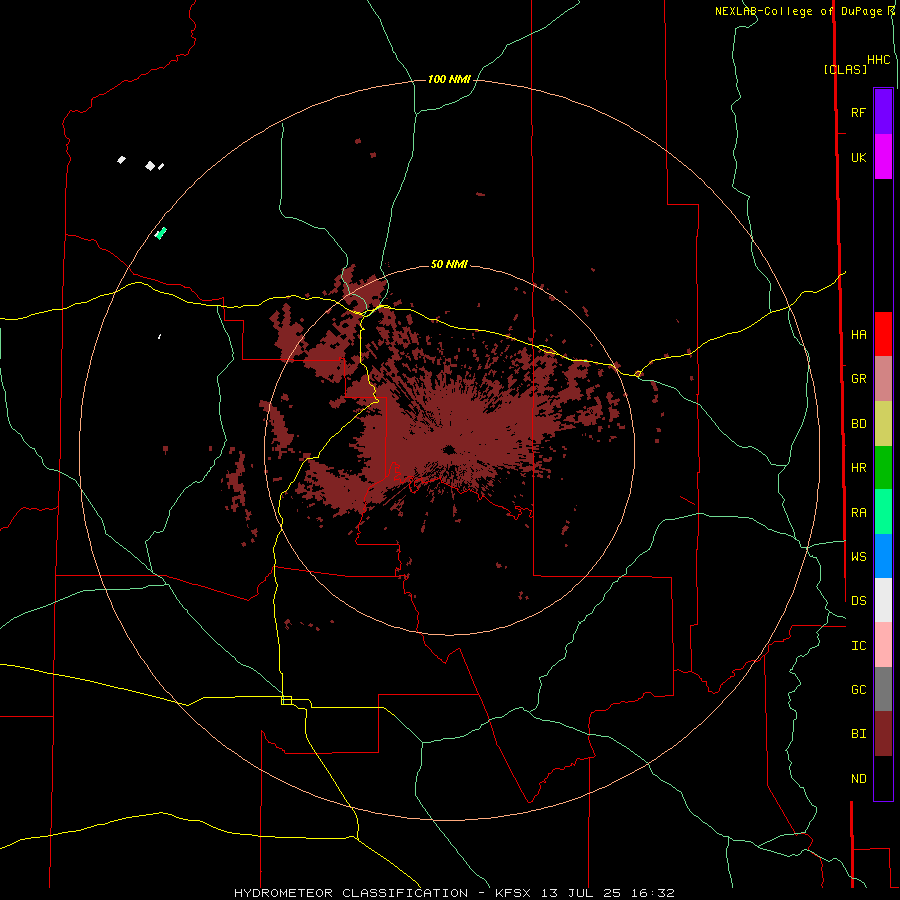Click the DS legend label

858,600
